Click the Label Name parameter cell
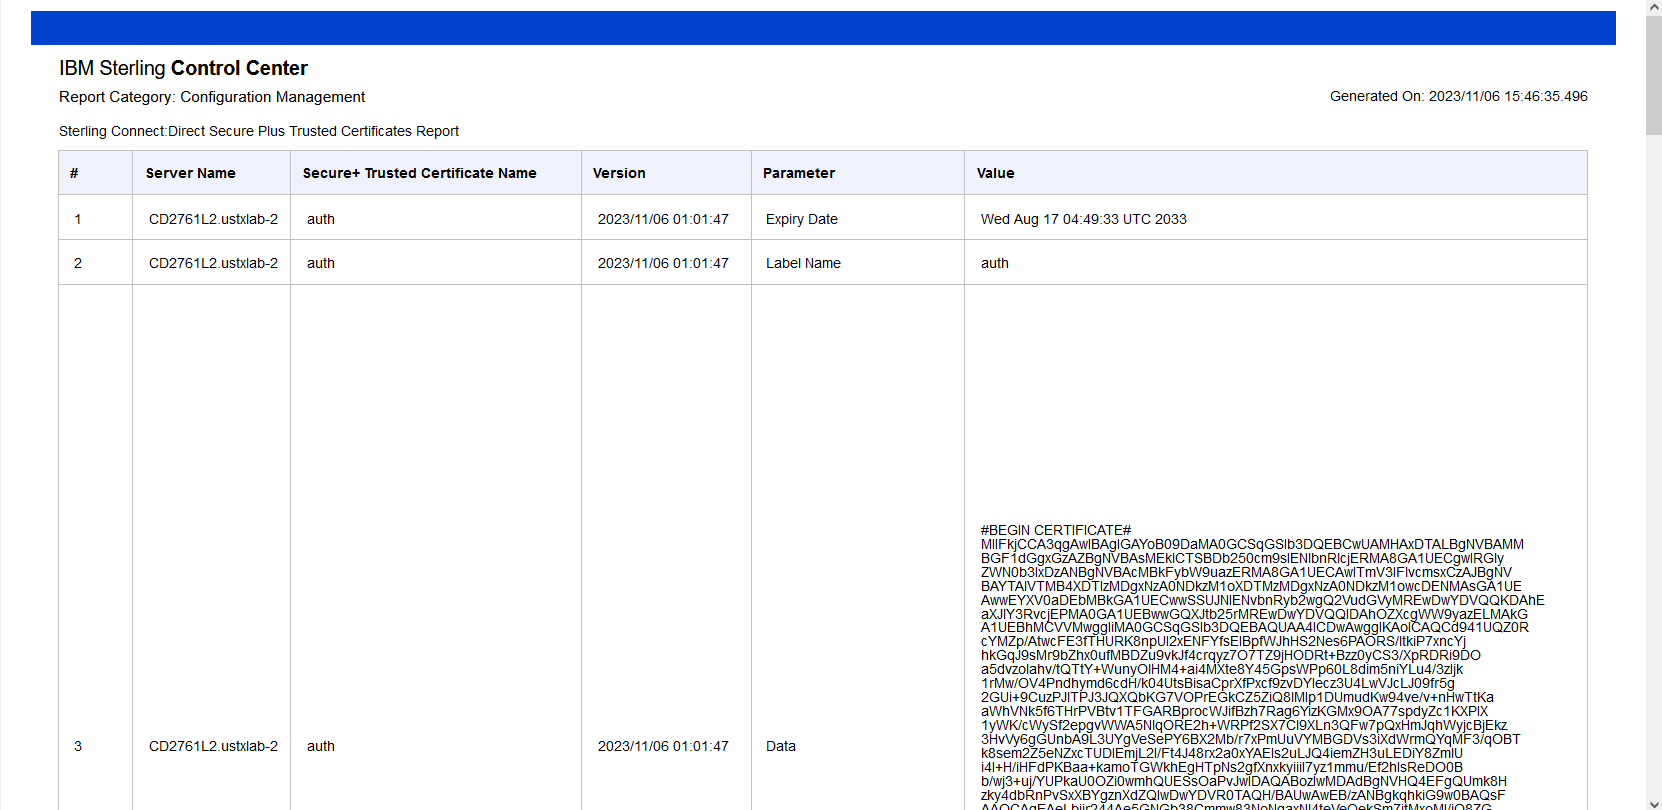The height and width of the screenshot is (810, 1662). (803, 263)
